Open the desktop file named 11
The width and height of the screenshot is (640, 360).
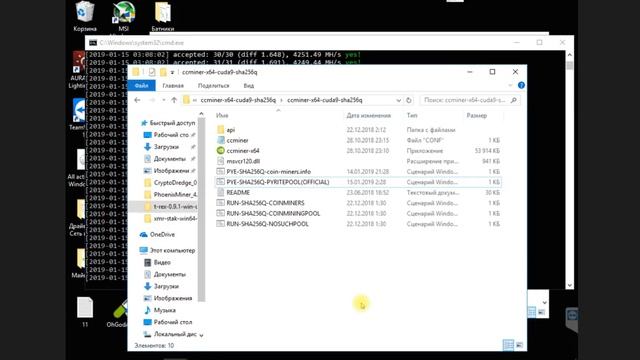click(x=85, y=312)
